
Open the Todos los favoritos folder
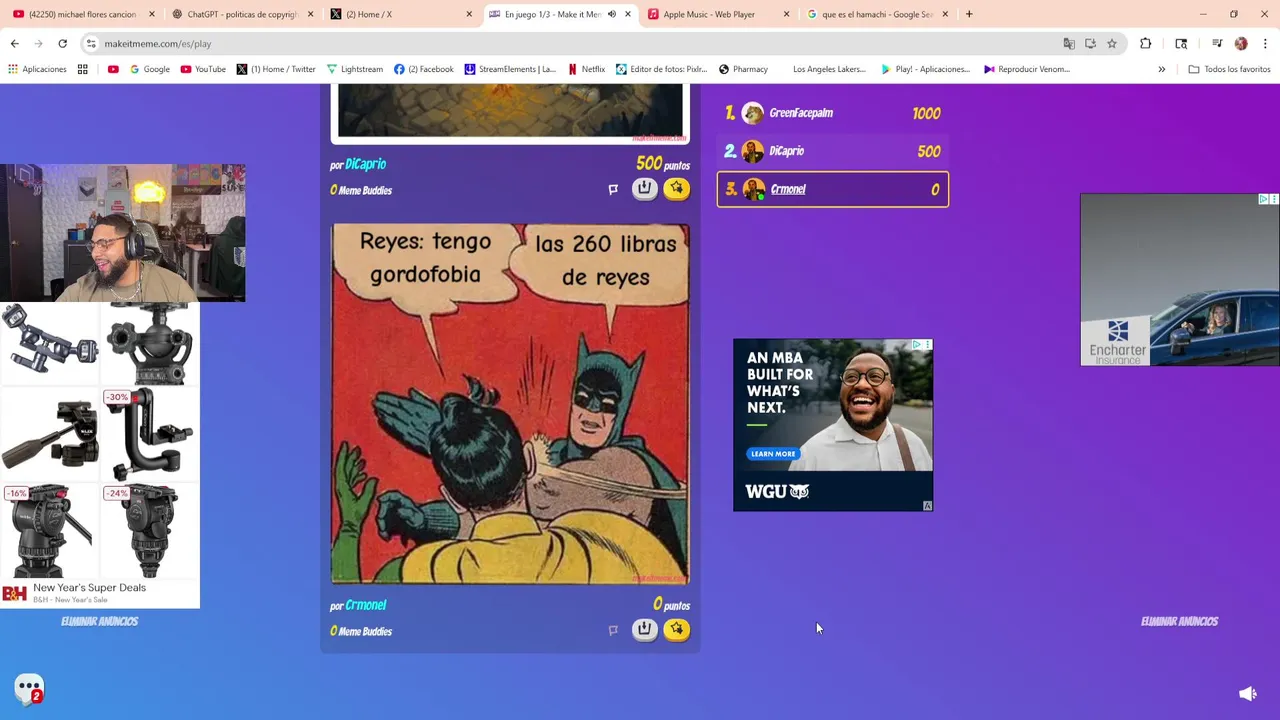[1229, 69]
